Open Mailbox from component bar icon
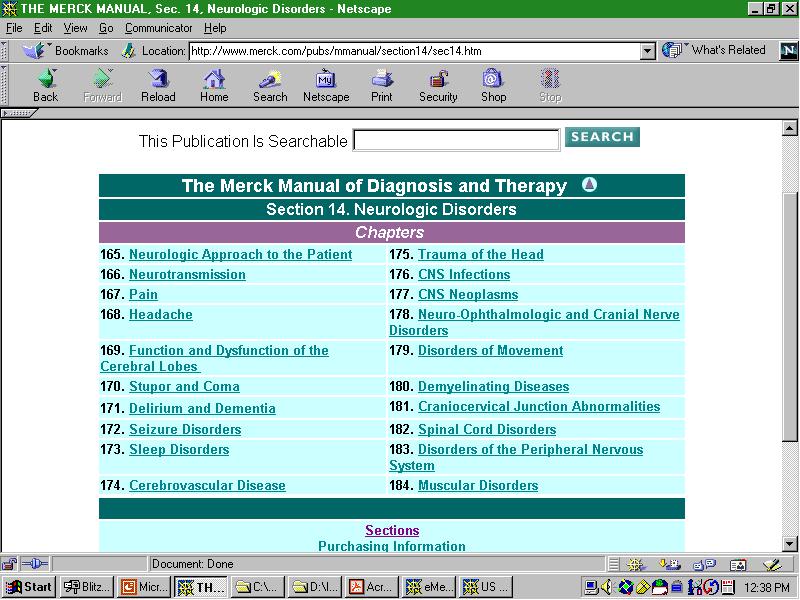Screen dimensions: 800x600 (x=670, y=564)
